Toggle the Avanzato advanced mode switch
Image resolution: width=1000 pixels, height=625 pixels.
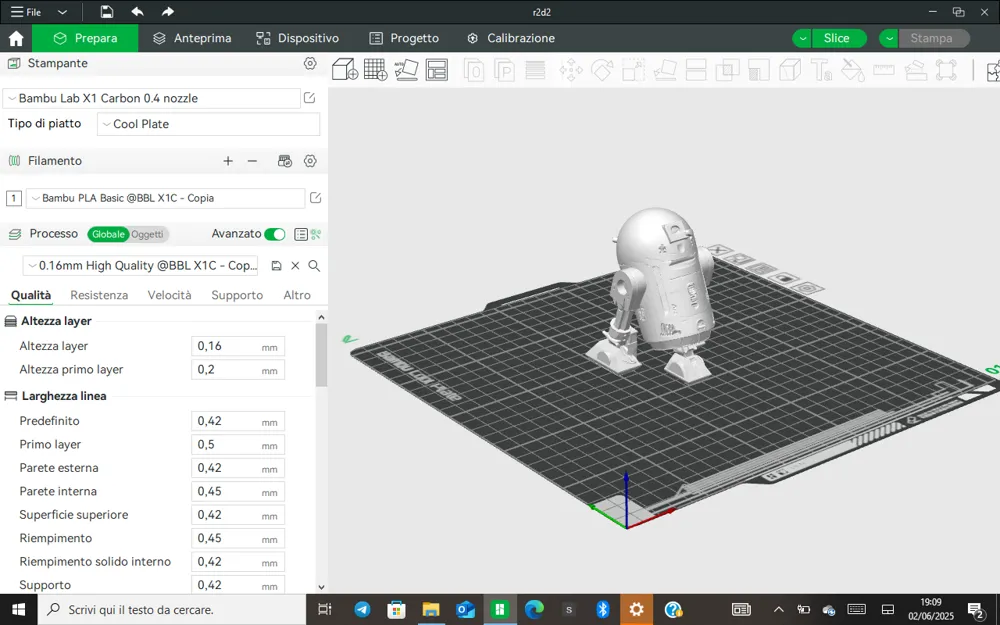pyautogui.click(x=275, y=234)
